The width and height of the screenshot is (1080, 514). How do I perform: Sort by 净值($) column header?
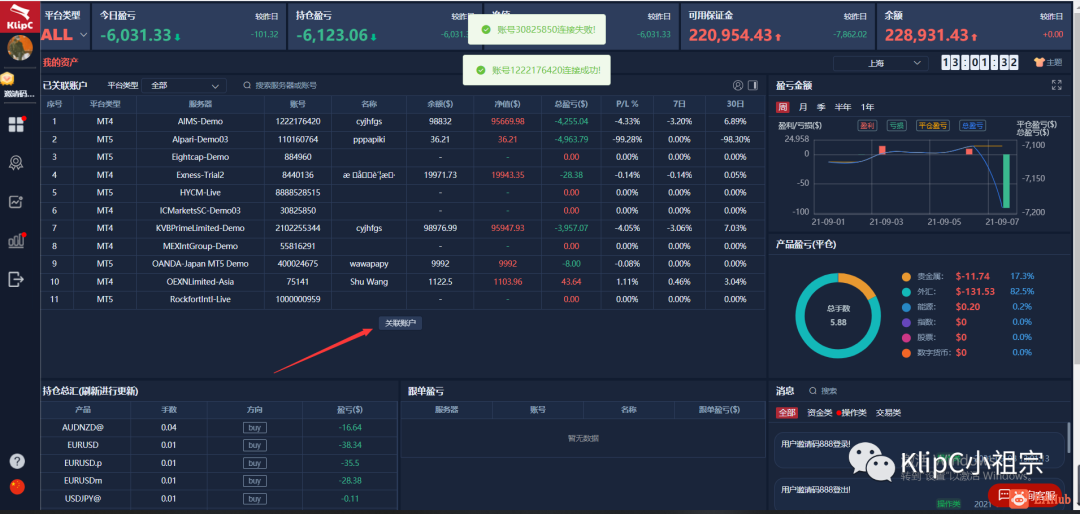tap(507, 104)
